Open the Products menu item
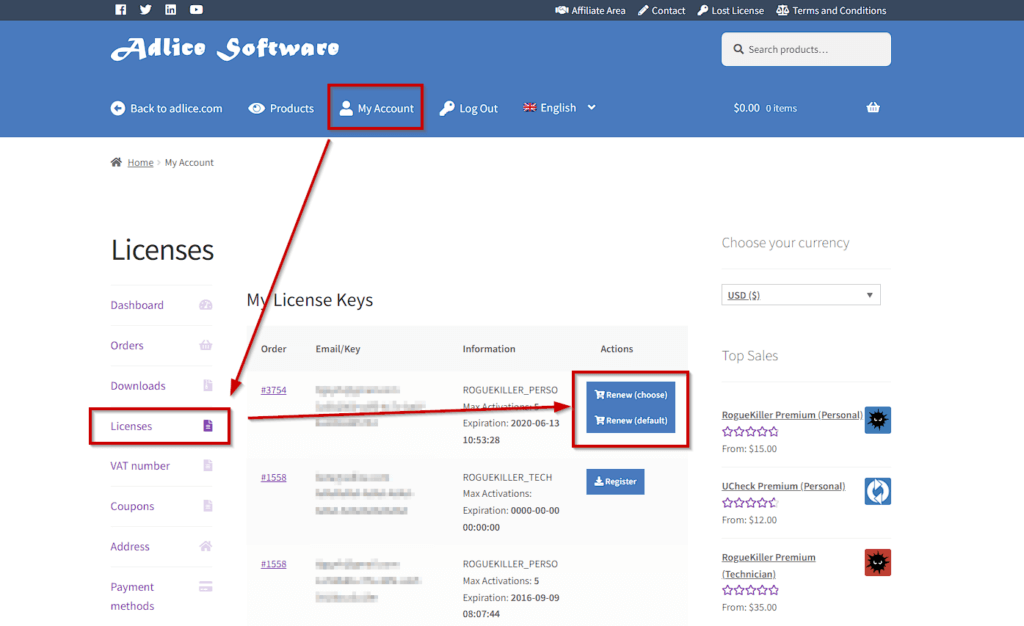1024x626 pixels. click(281, 108)
